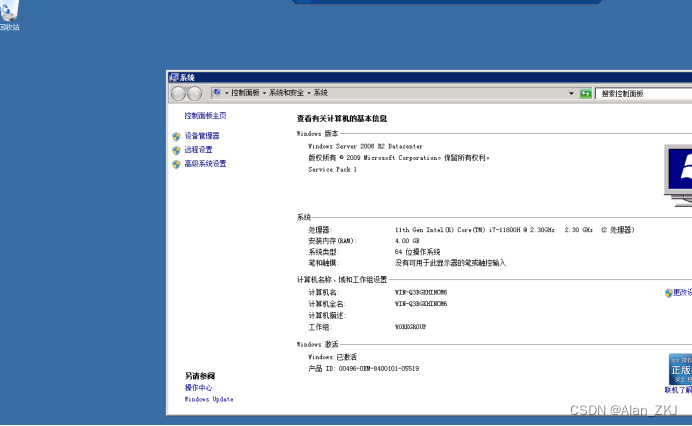Open 控制面板主页 link

(205, 116)
